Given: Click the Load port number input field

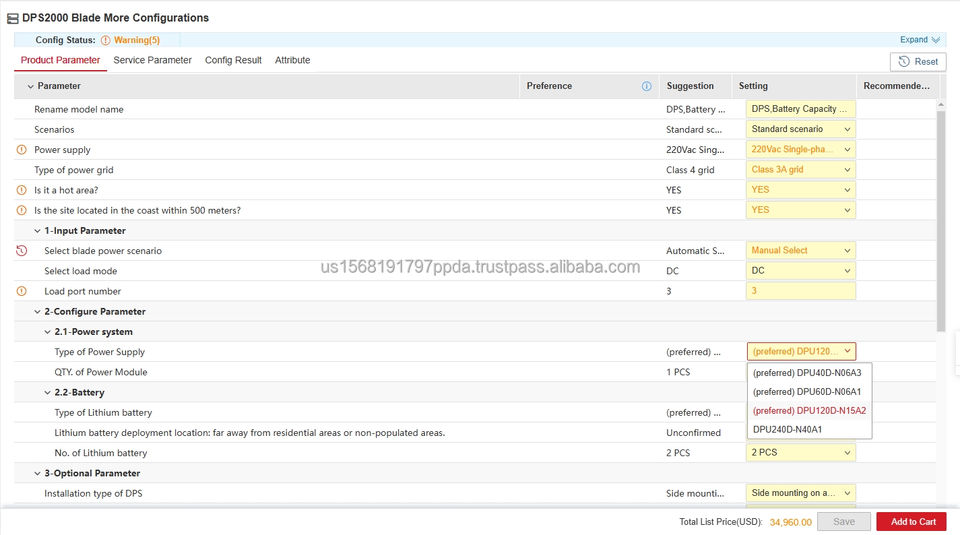Looking at the screenshot, I should pyautogui.click(x=801, y=291).
